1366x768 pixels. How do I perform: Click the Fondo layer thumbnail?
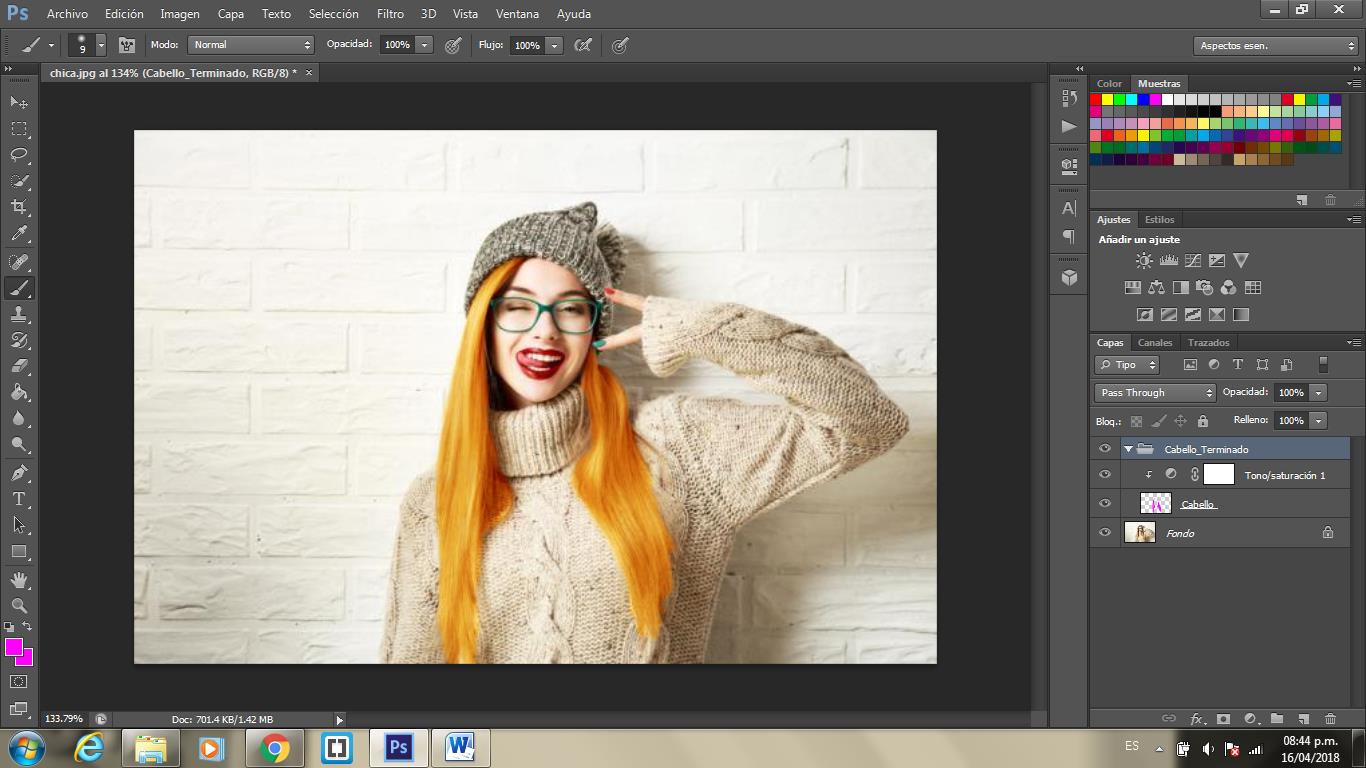pos(1140,533)
